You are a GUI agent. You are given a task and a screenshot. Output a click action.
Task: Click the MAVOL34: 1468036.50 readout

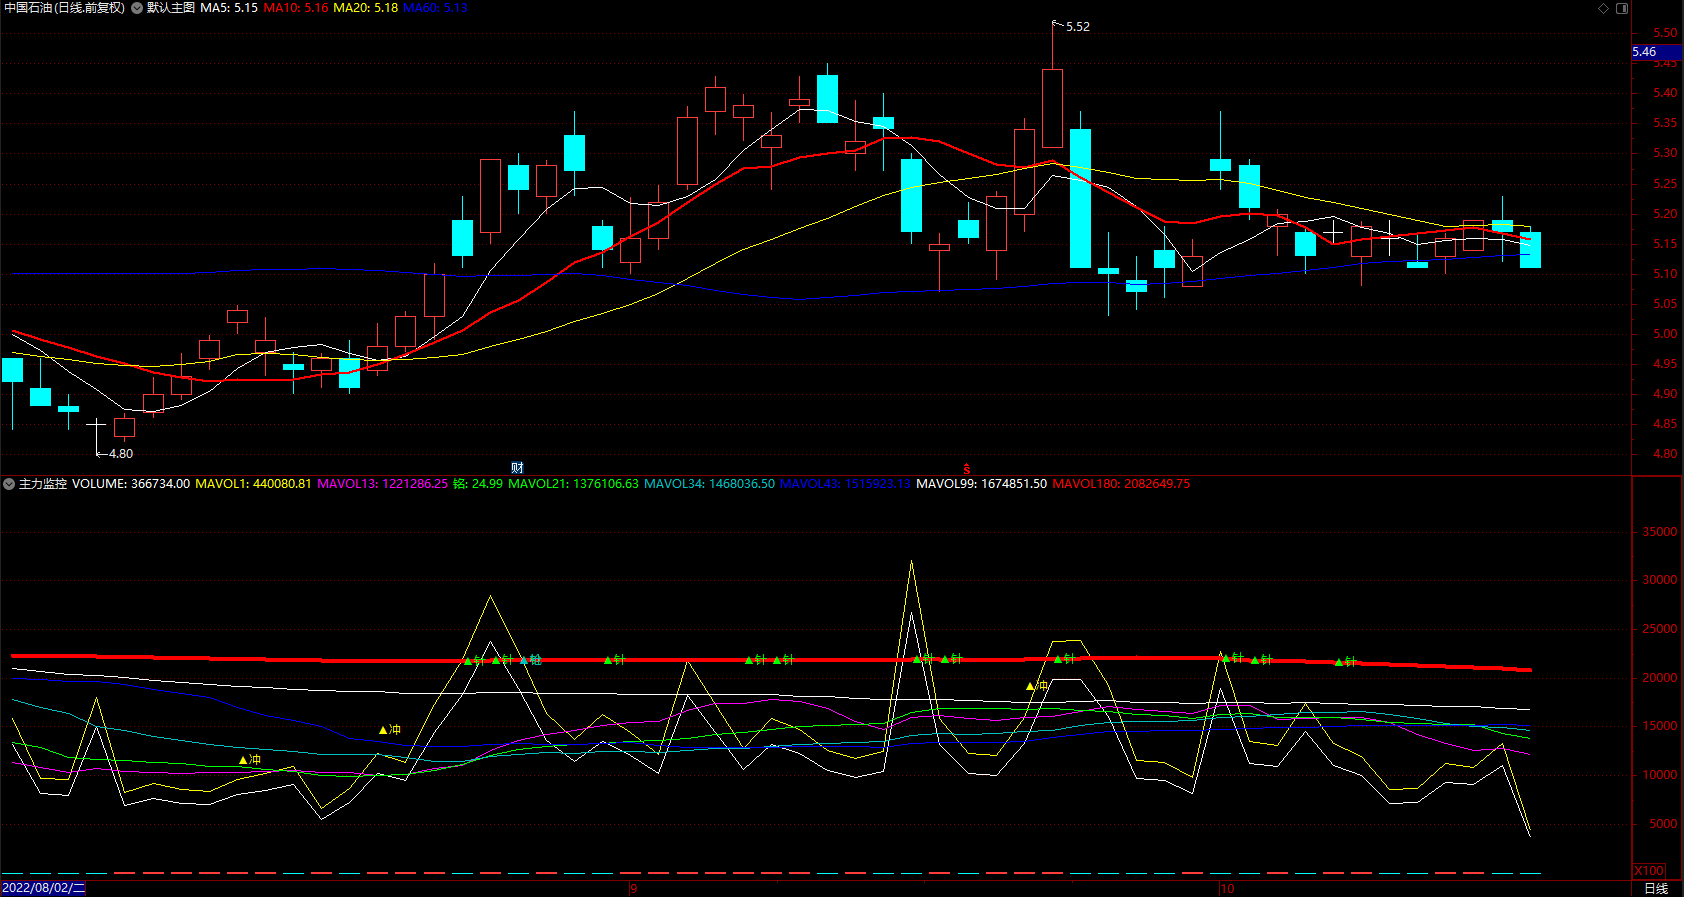[x=709, y=484]
